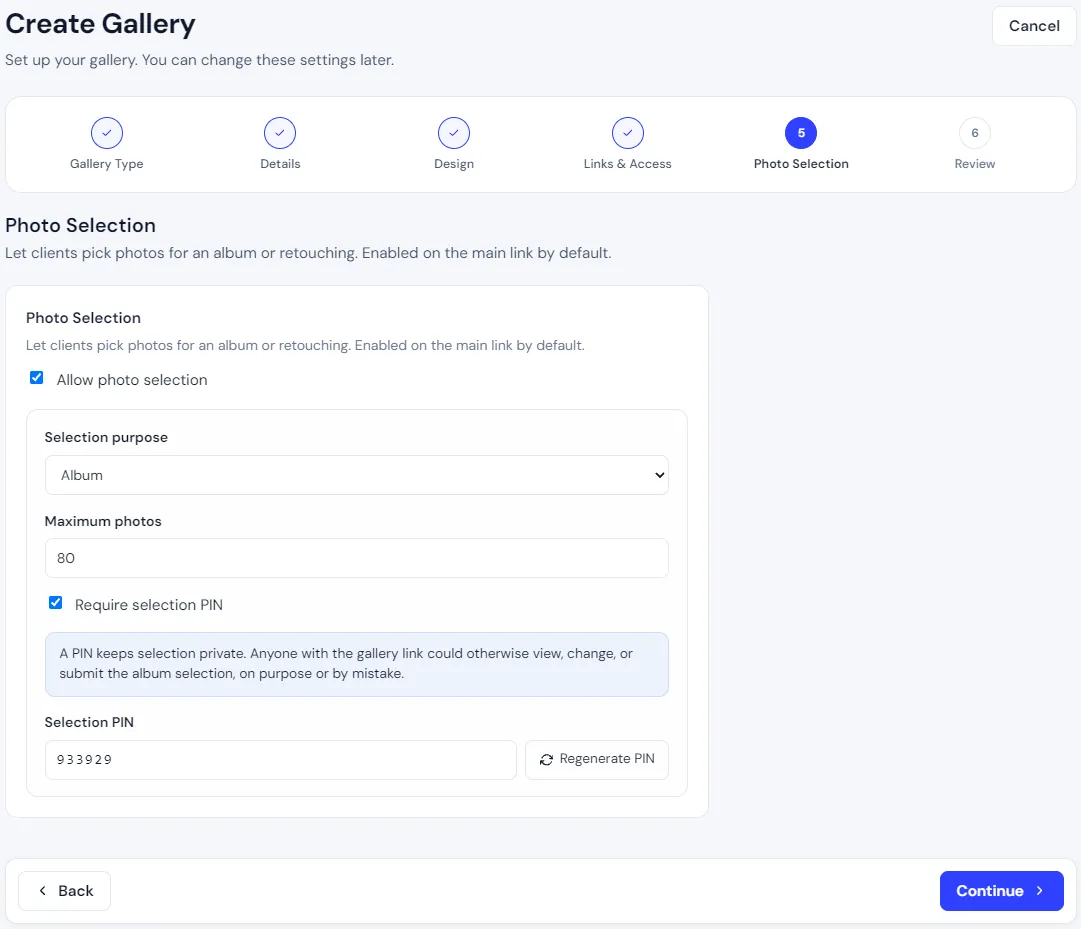Click the Design step label
Image resolution: width=1081 pixels, height=929 pixels.
454,164
